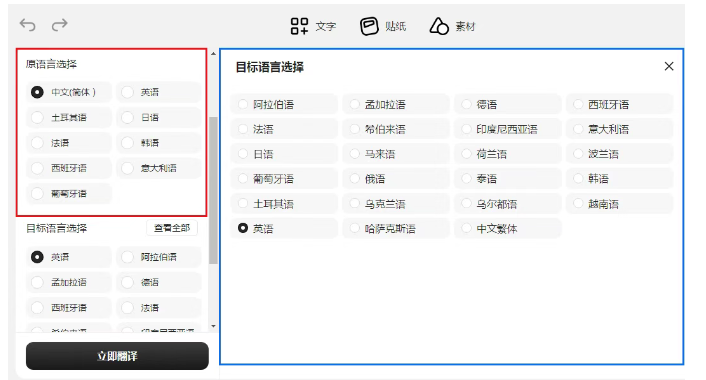Click the scrollbar down arrow

[x=213, y=326]
